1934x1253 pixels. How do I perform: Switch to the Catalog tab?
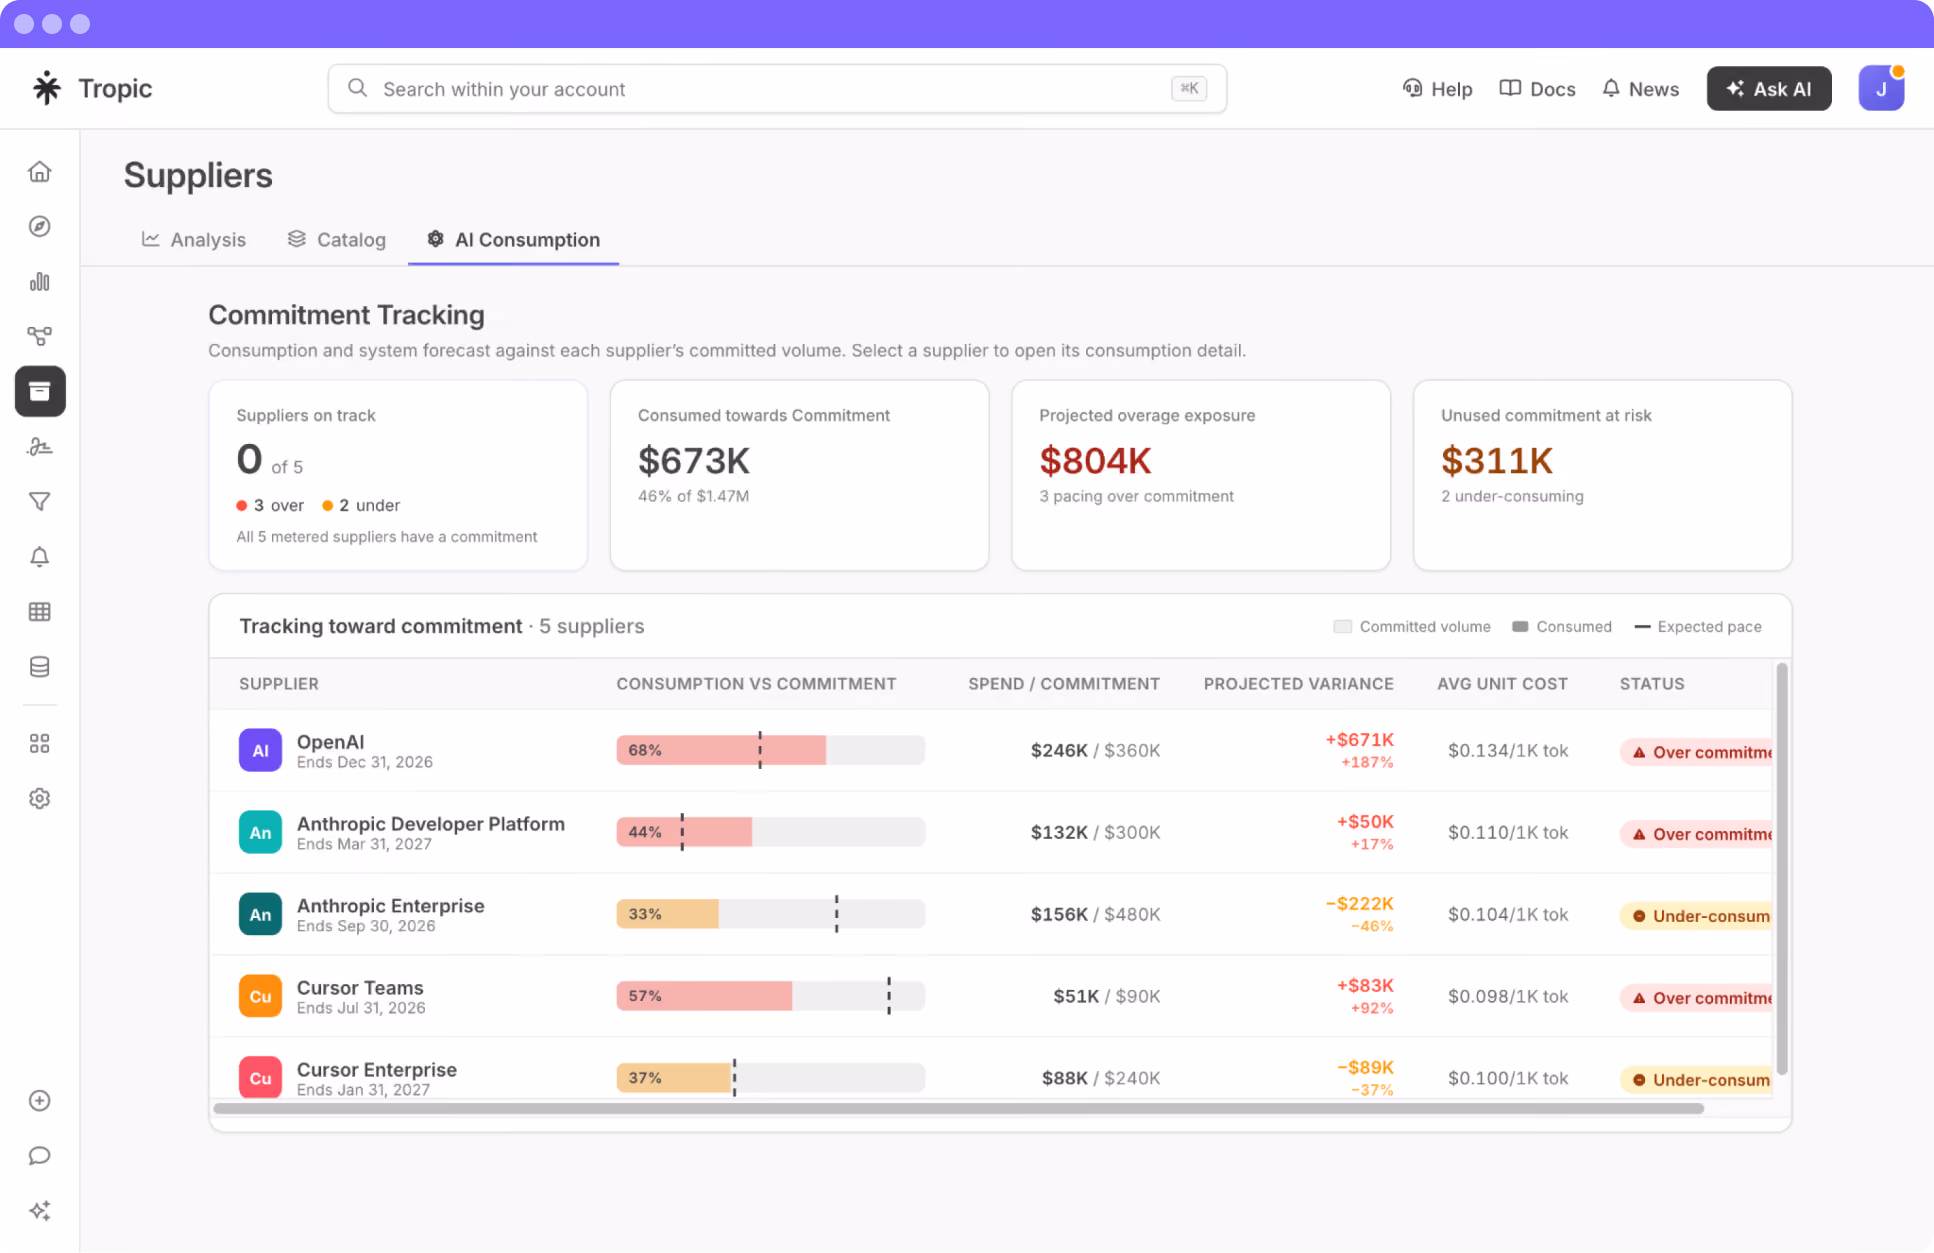[x=337, y=240]
